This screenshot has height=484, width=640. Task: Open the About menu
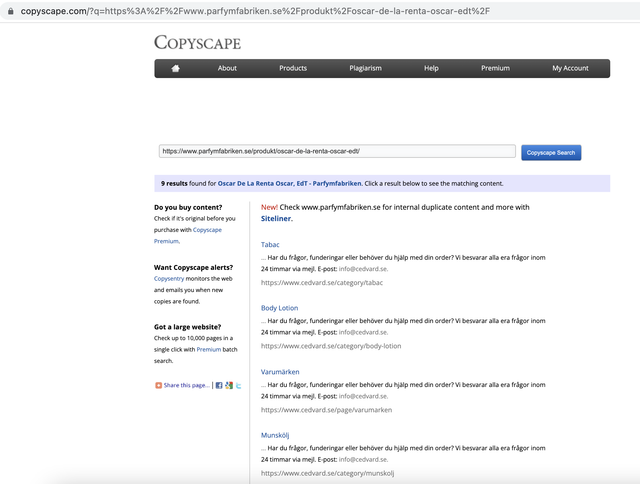click(227, 68)
